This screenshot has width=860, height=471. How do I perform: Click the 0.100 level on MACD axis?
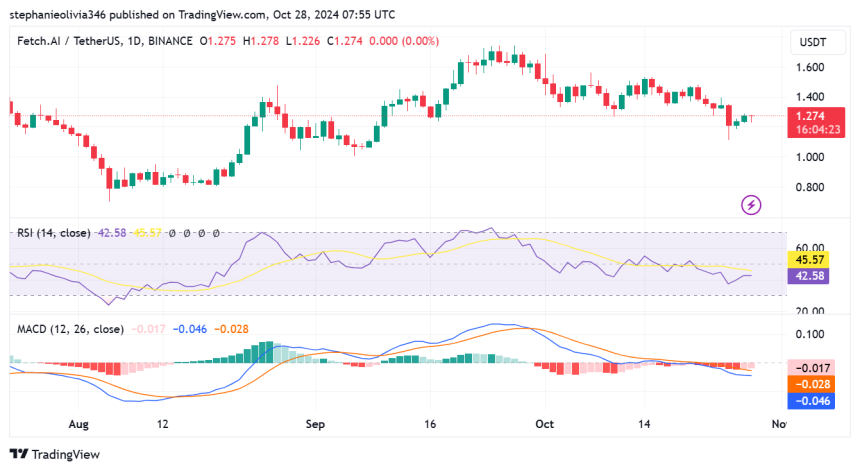pos(810,334)
